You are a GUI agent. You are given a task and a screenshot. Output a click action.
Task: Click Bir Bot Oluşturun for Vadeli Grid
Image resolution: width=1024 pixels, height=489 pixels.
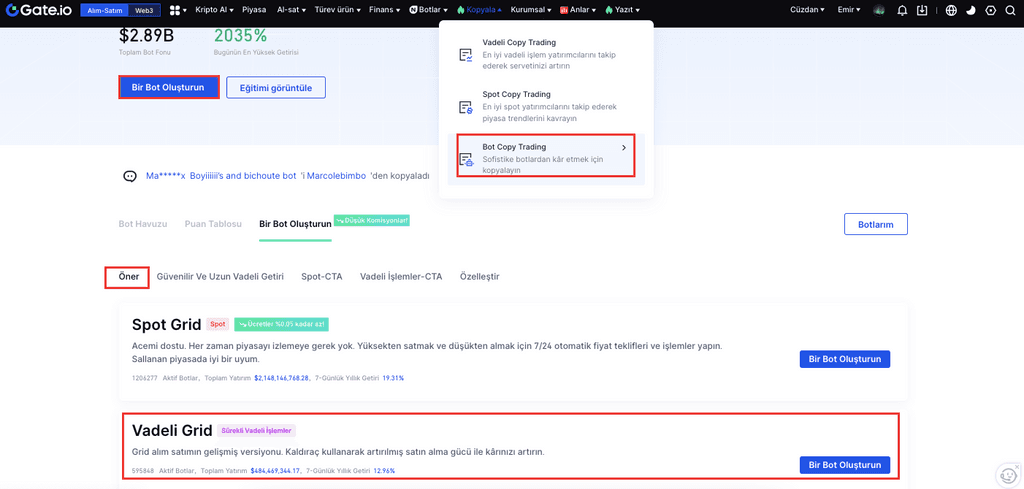pyautogui.click(x=844, y=465)
